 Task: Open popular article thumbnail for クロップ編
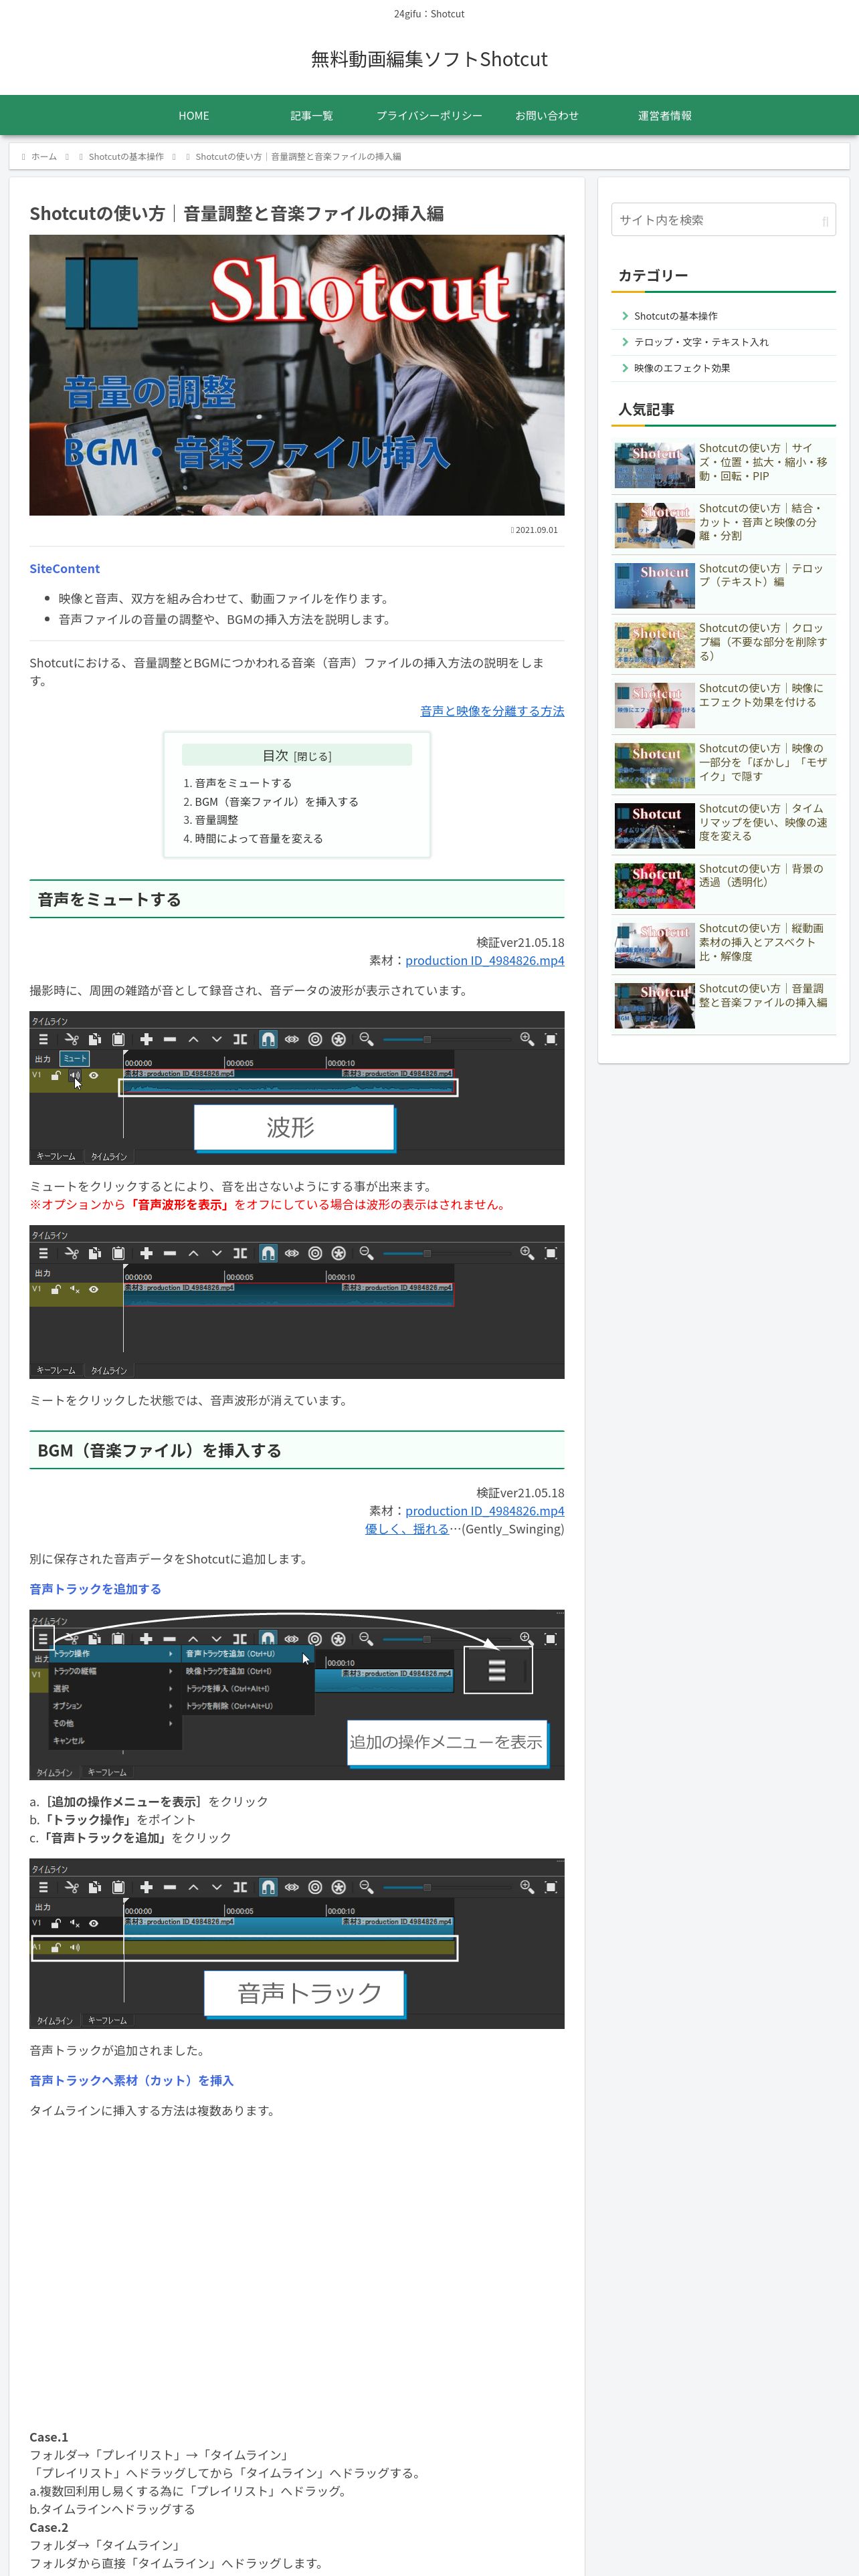coord(654,645)
